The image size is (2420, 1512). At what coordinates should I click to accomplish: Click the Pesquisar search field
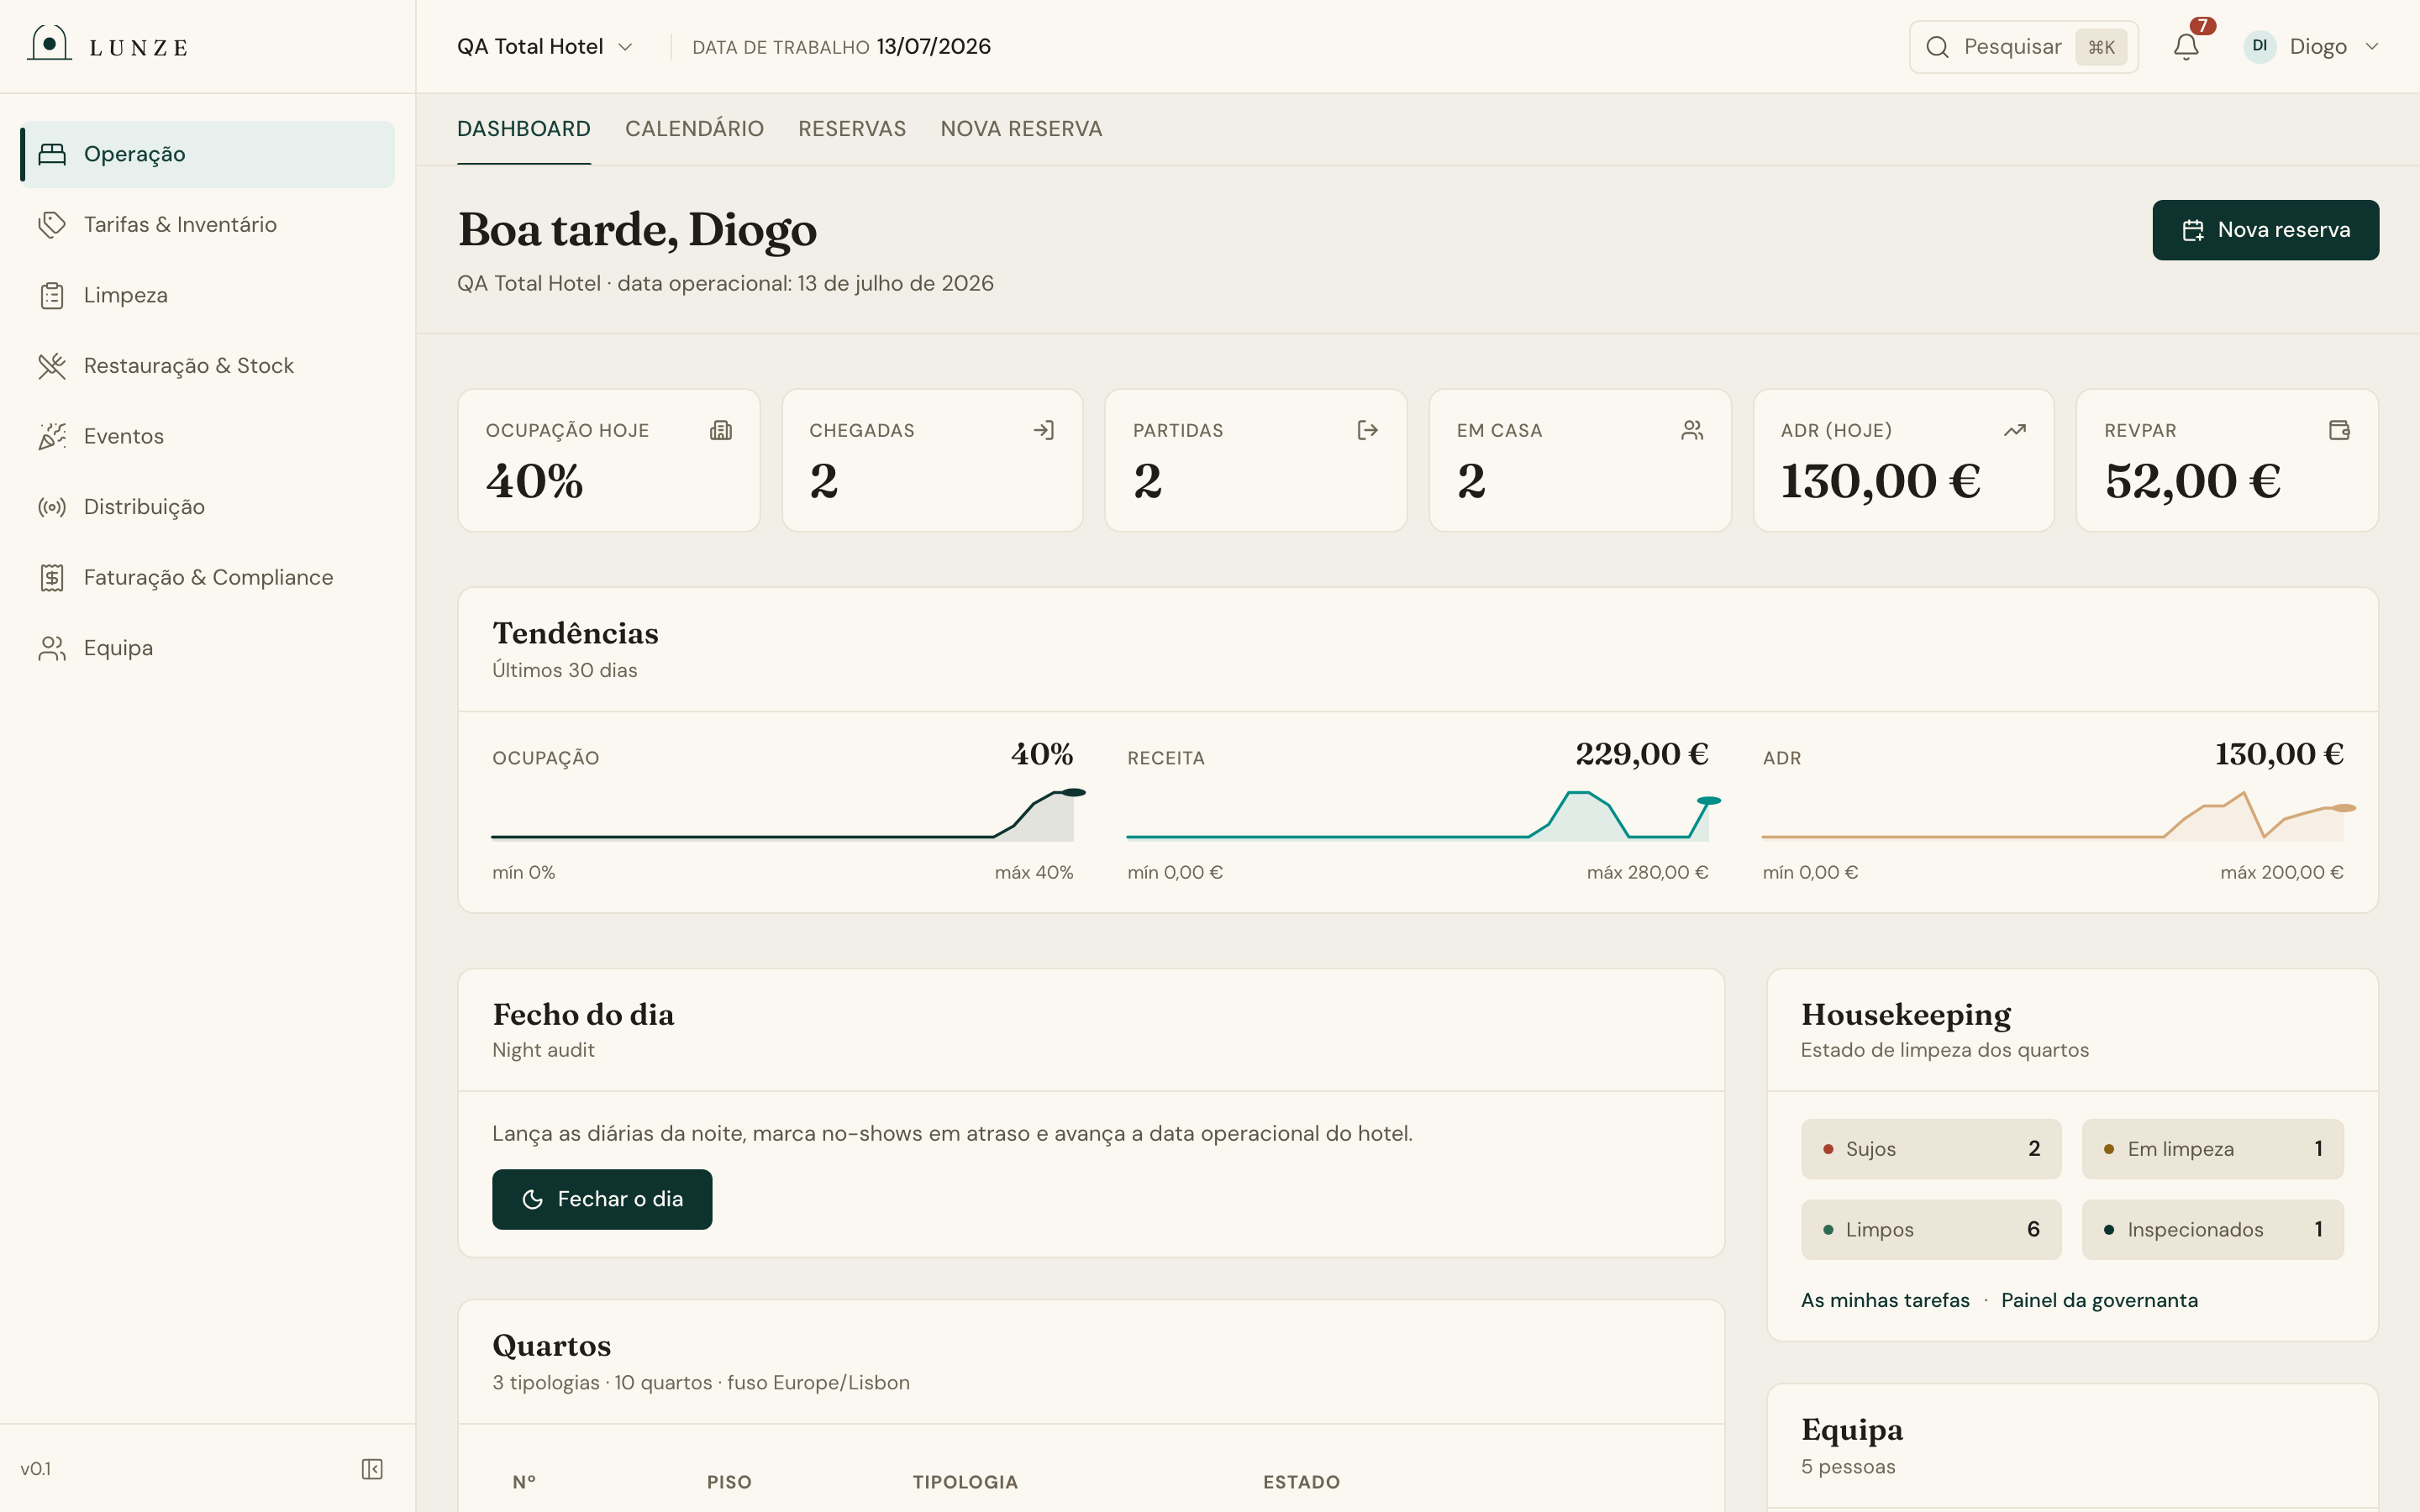coord(2023,47)
